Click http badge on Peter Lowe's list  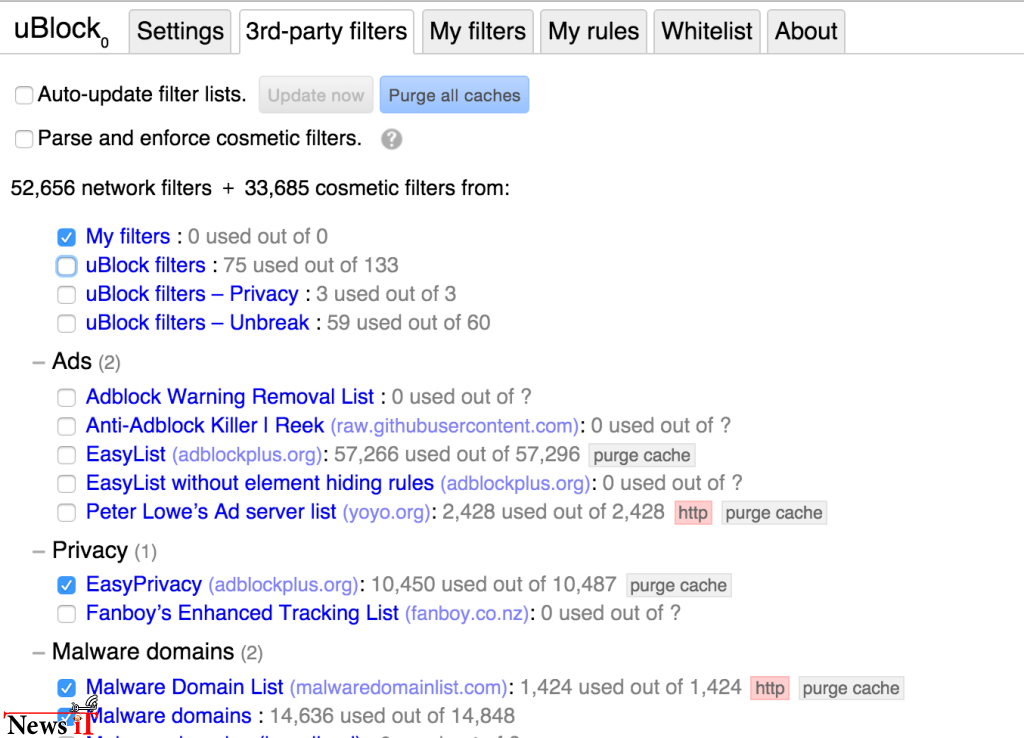[693, 513]
